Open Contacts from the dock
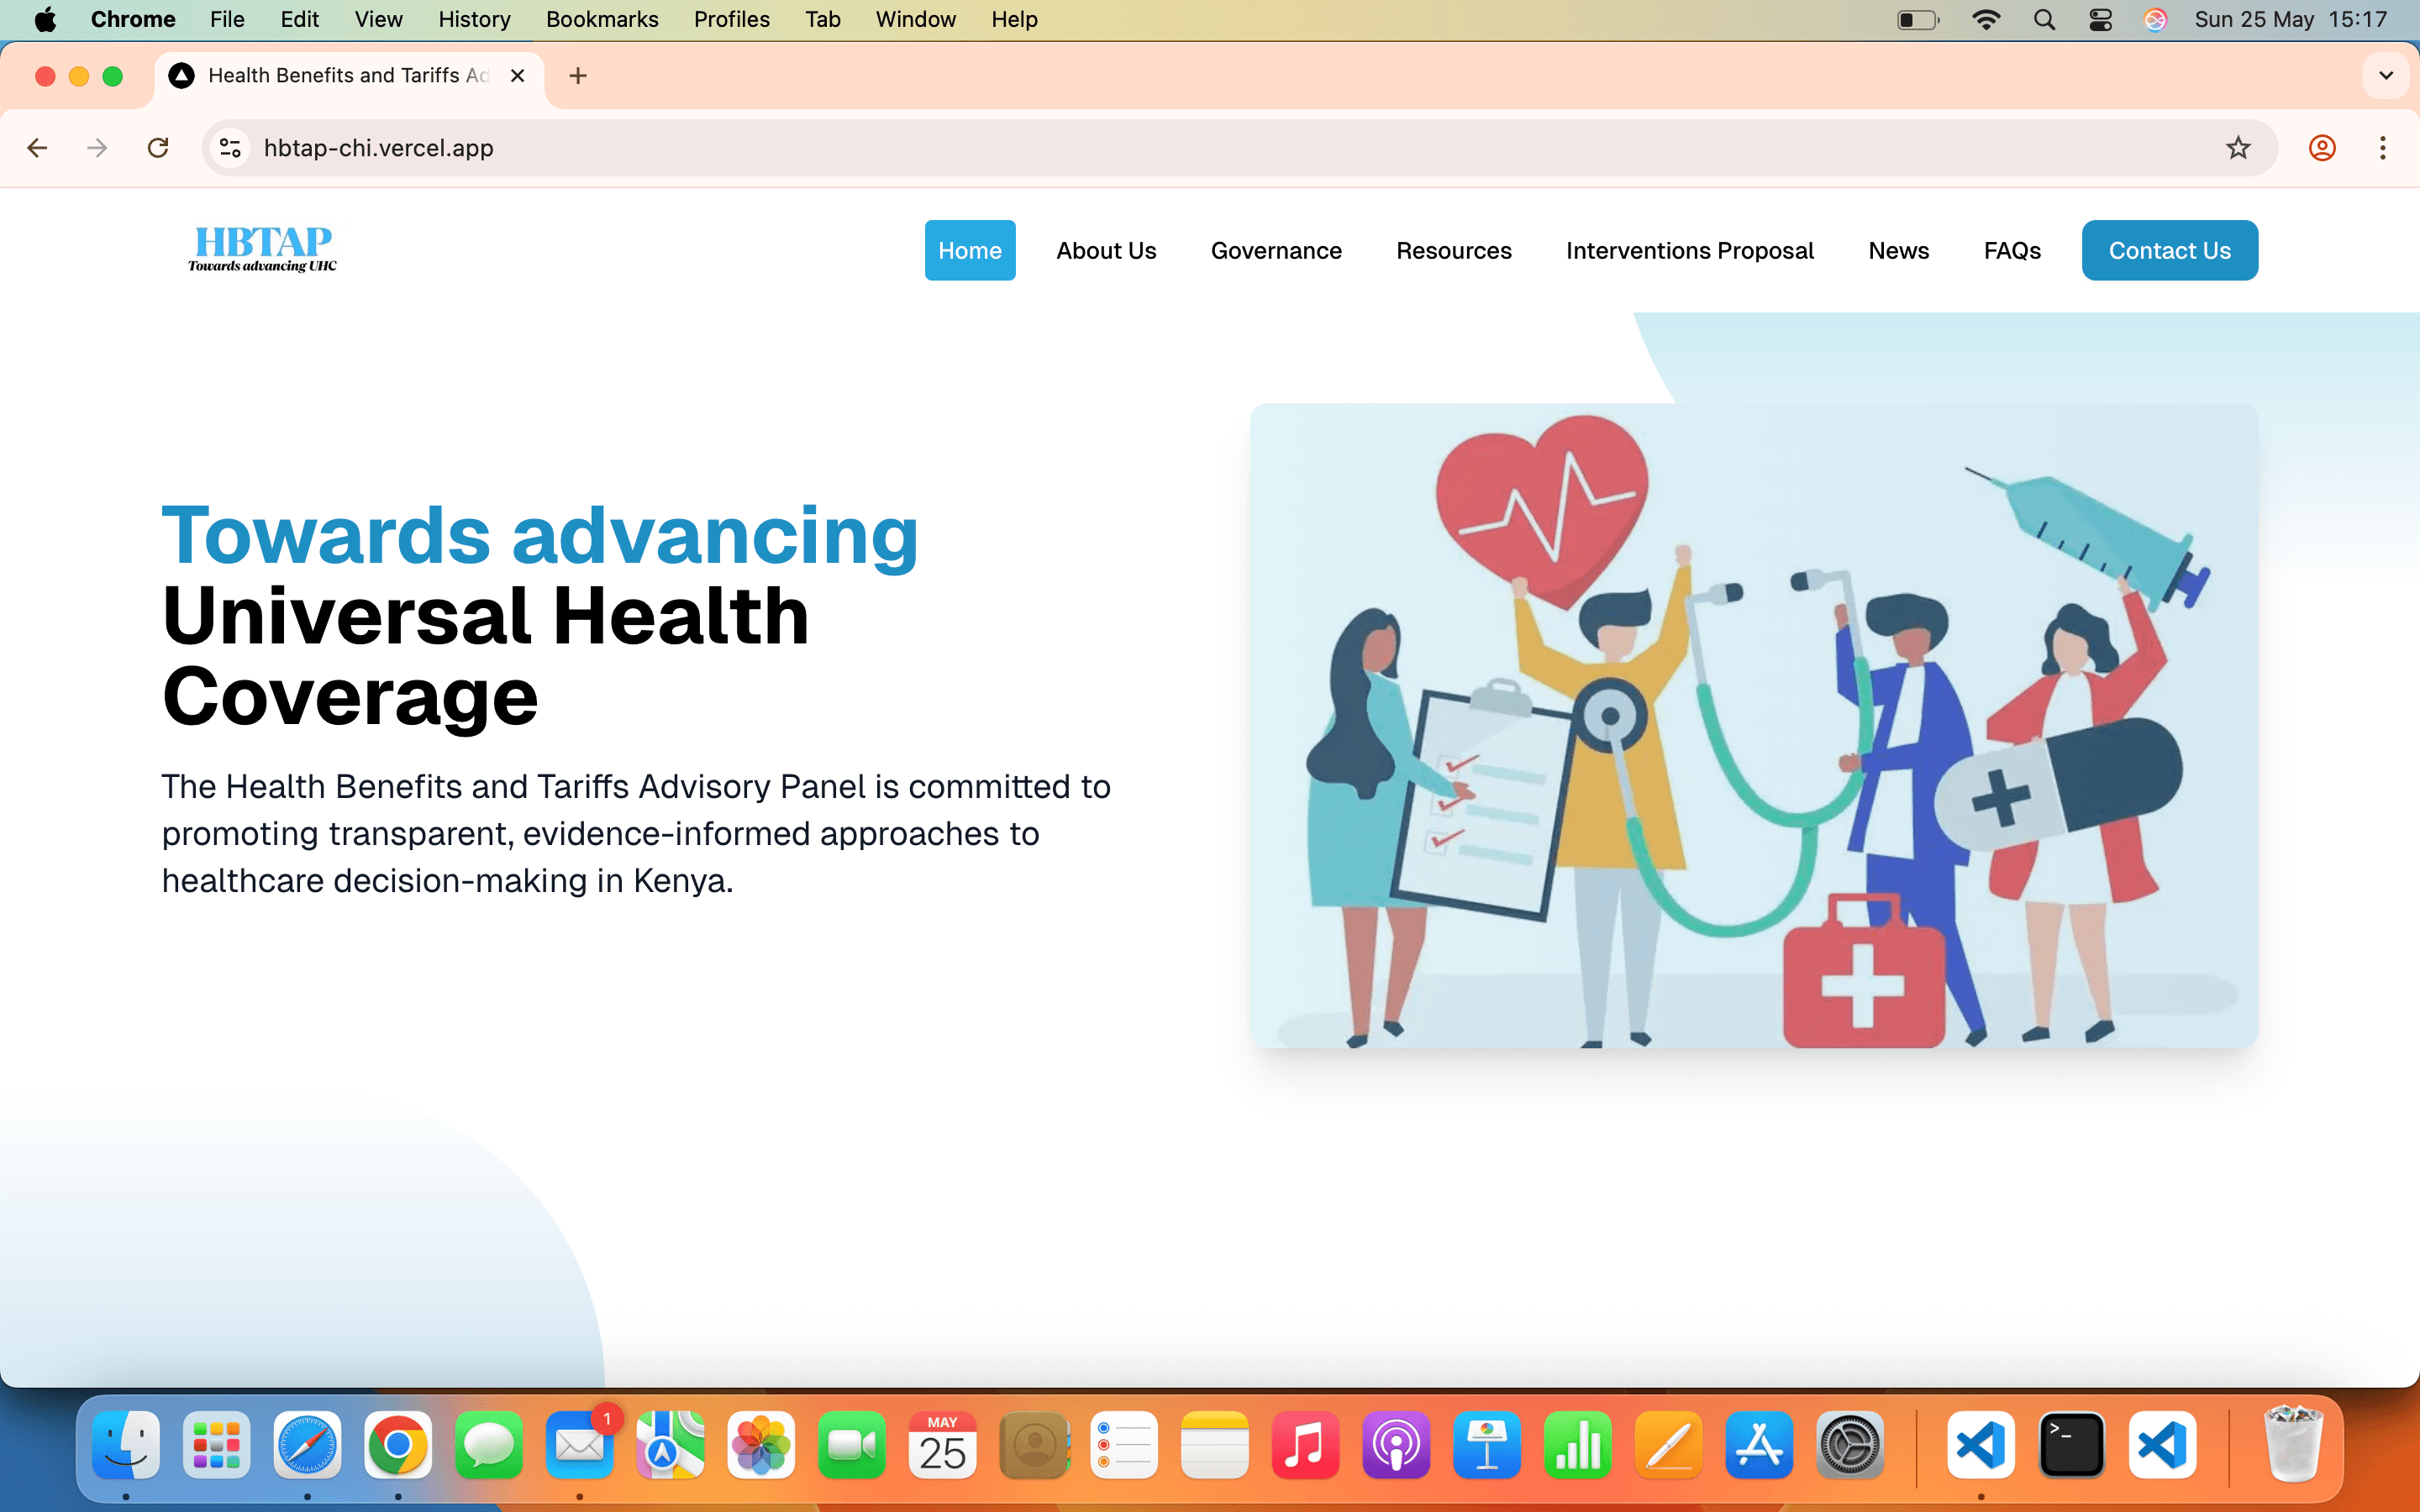The height and width of the screenshot is (1512, 2420). [1033, 1445]
